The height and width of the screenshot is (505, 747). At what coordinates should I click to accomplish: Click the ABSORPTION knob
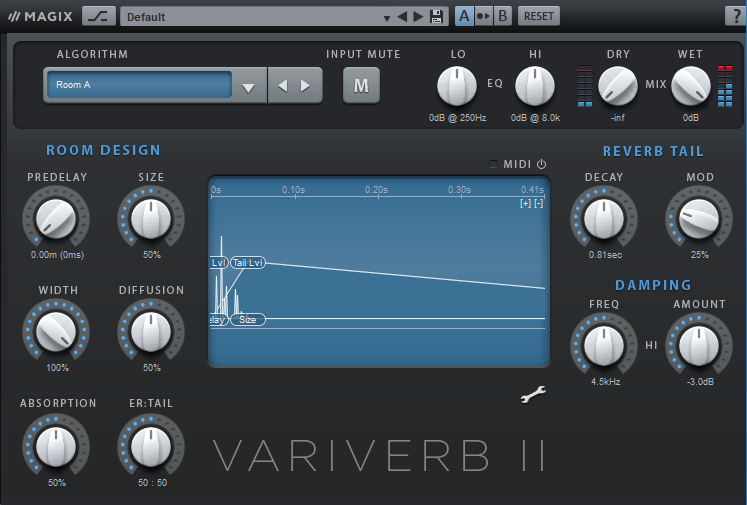click(56, 447)
